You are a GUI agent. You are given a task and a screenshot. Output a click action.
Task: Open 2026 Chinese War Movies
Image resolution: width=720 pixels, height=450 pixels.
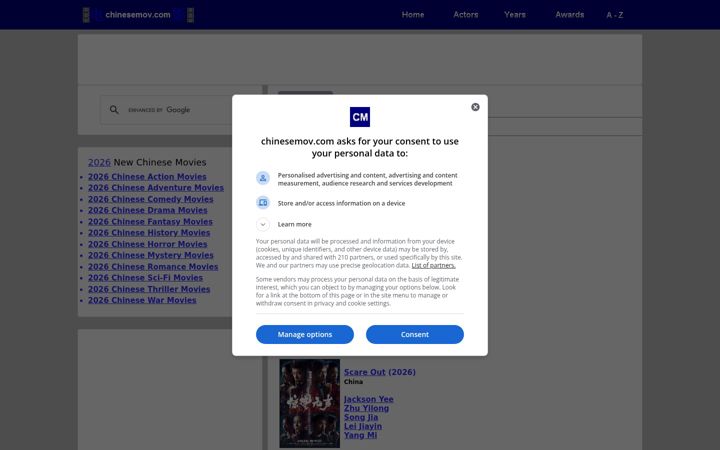pyautogui.click(x=142, y=300)
